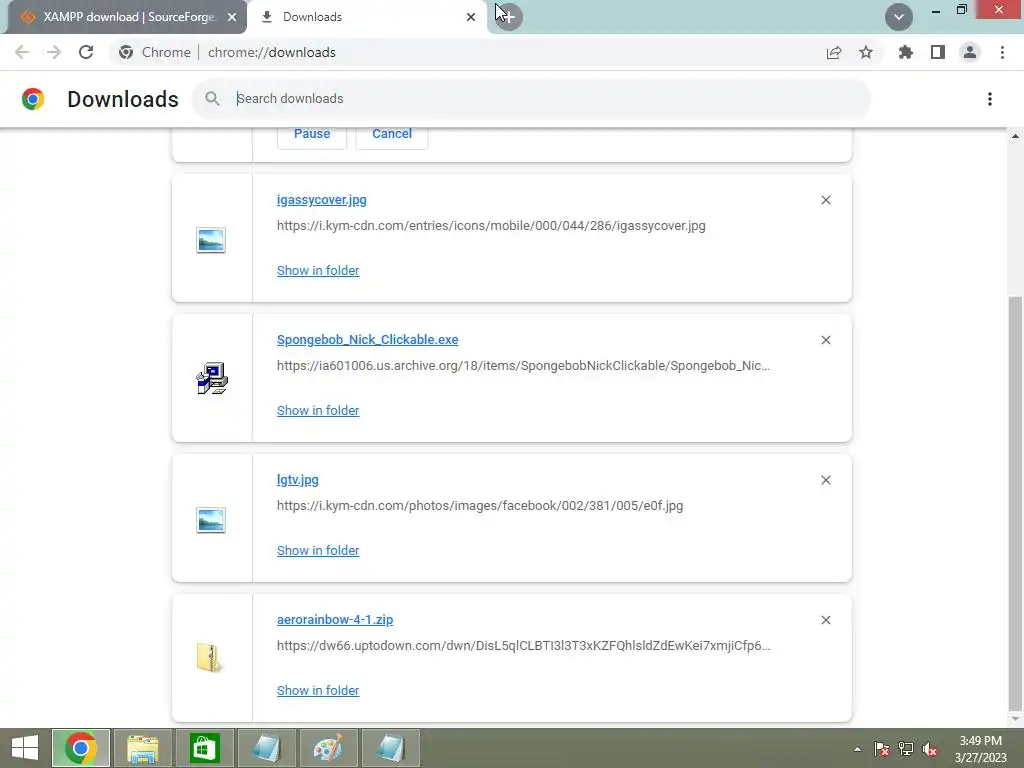Click the scrollbar up arrow
1024x768 pixels.
click(1015, 136)
